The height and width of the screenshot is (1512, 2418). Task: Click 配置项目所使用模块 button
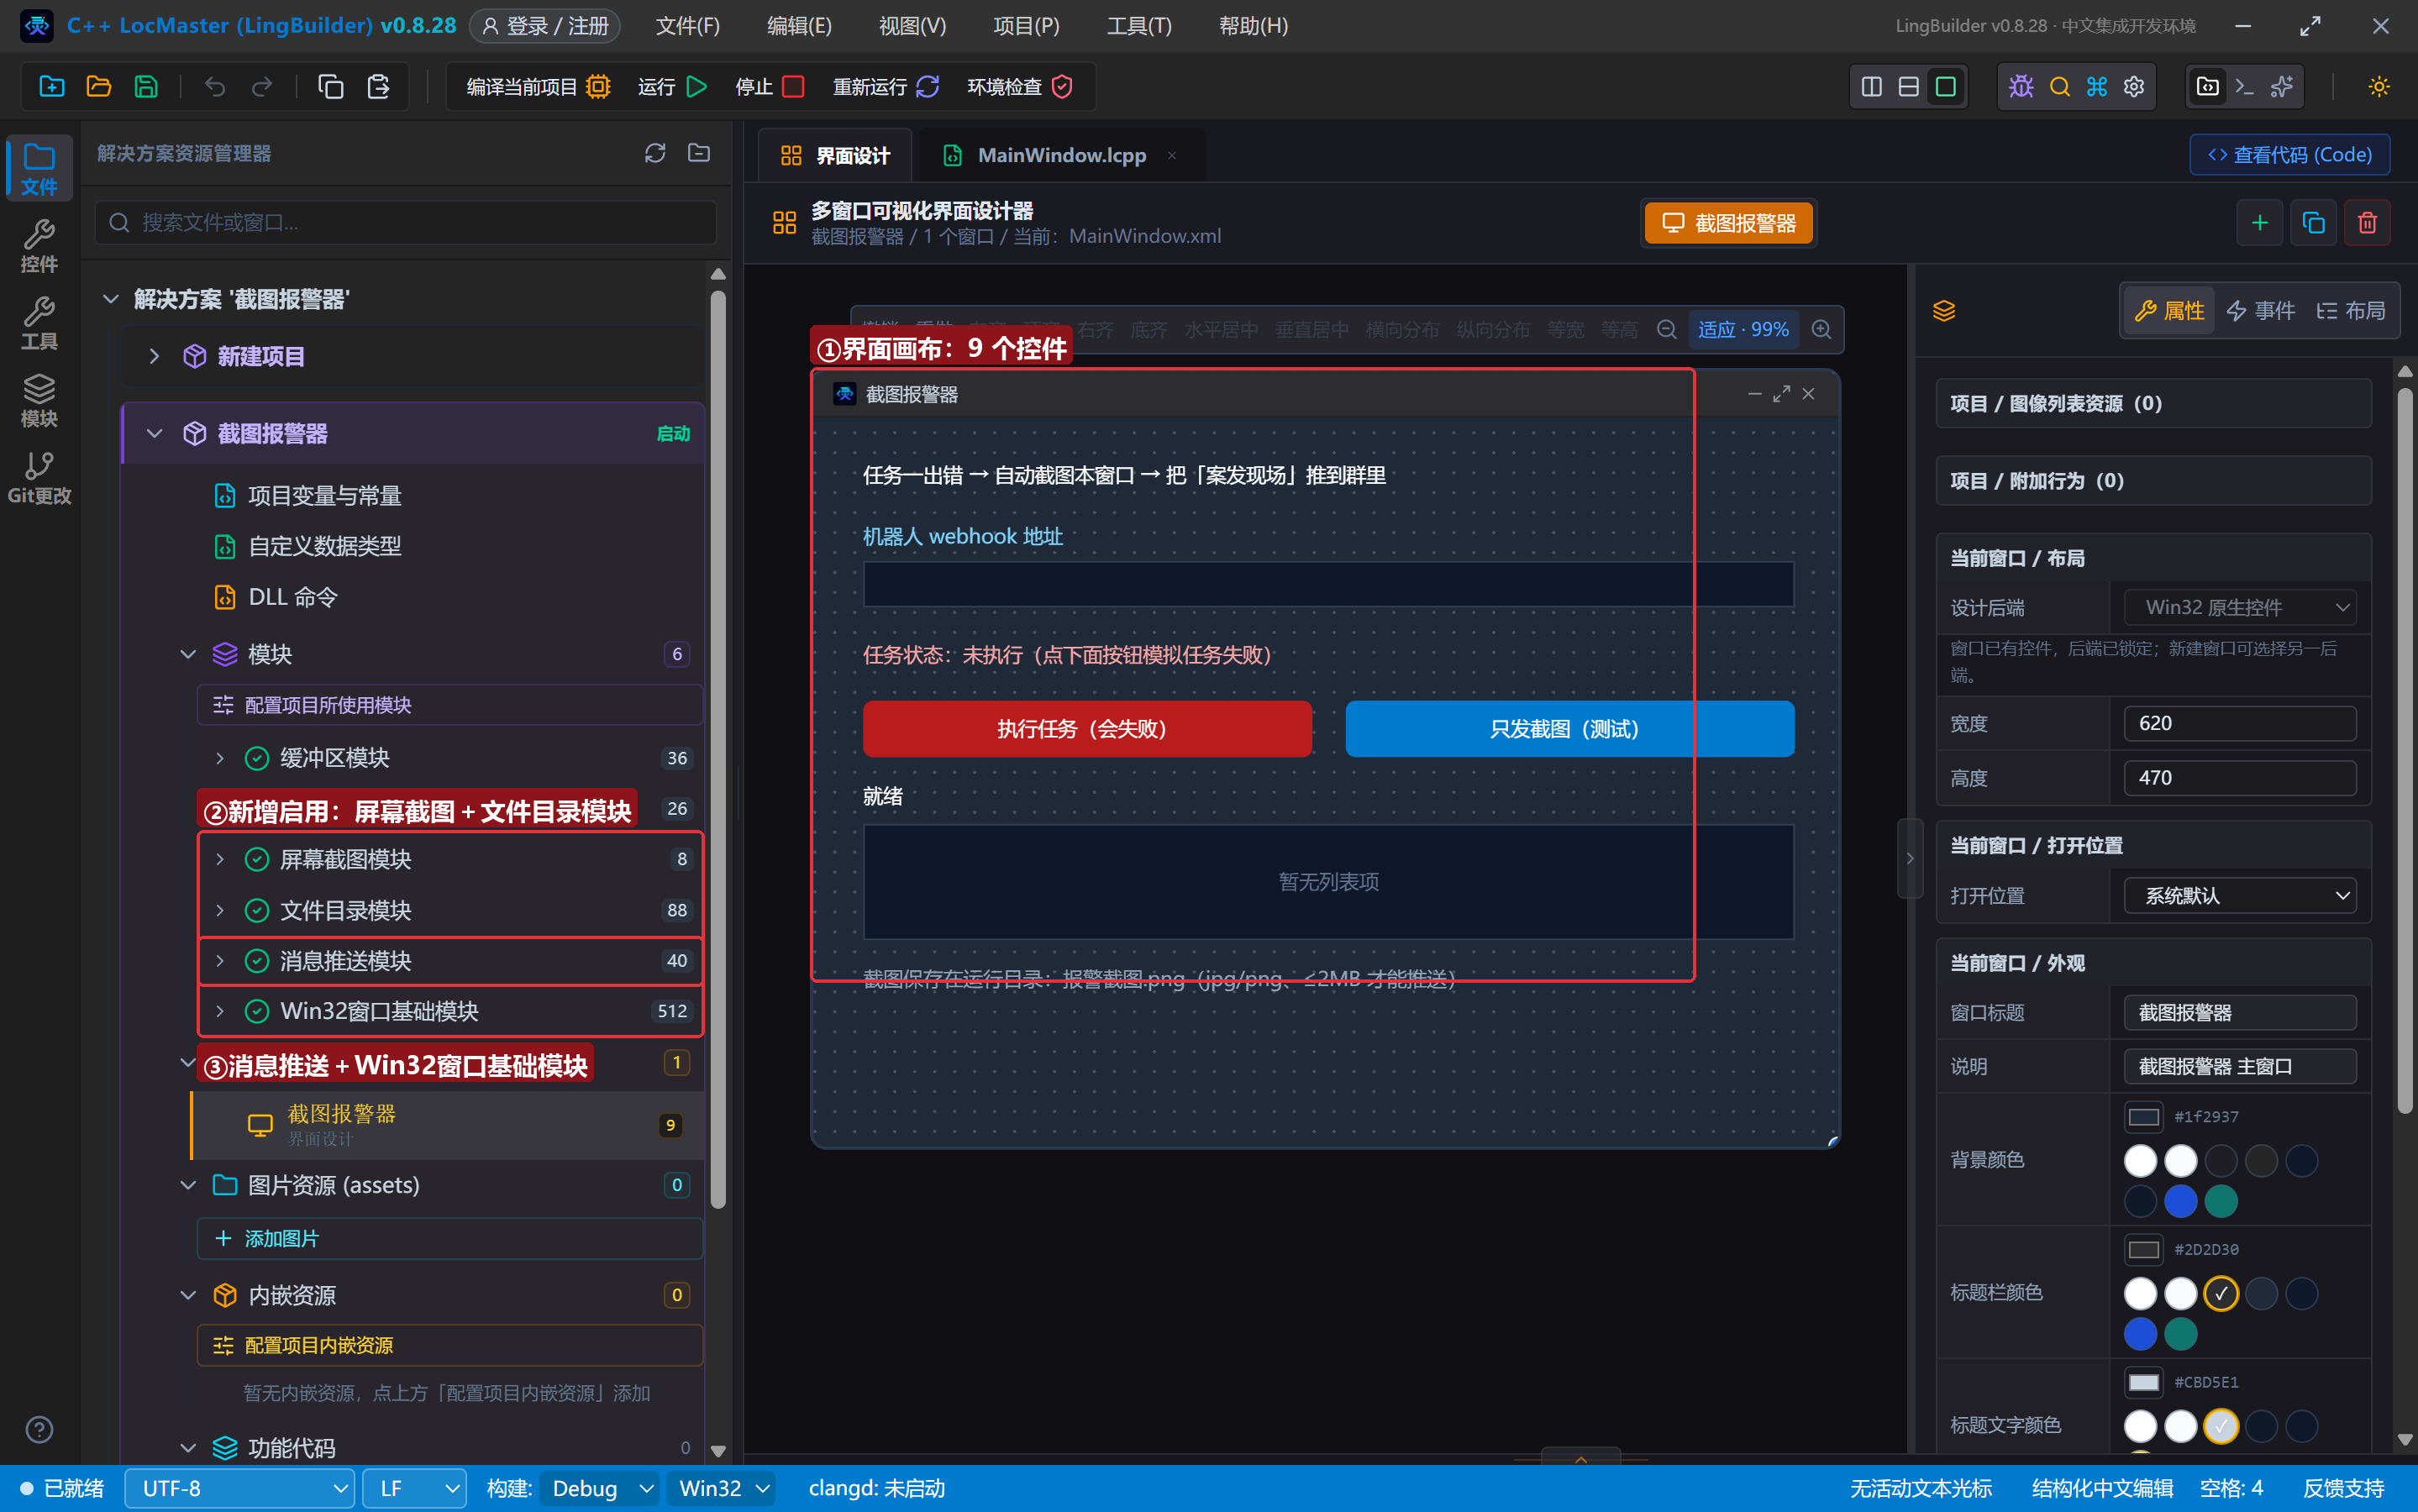click(x=450, y=705)
